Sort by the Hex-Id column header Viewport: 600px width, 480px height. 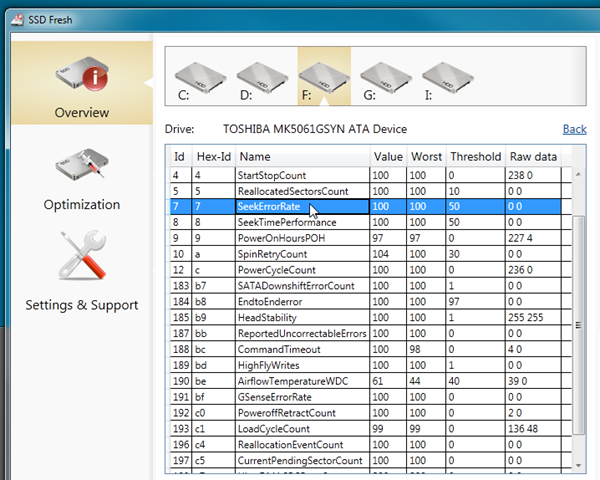[x=214, y=157]
